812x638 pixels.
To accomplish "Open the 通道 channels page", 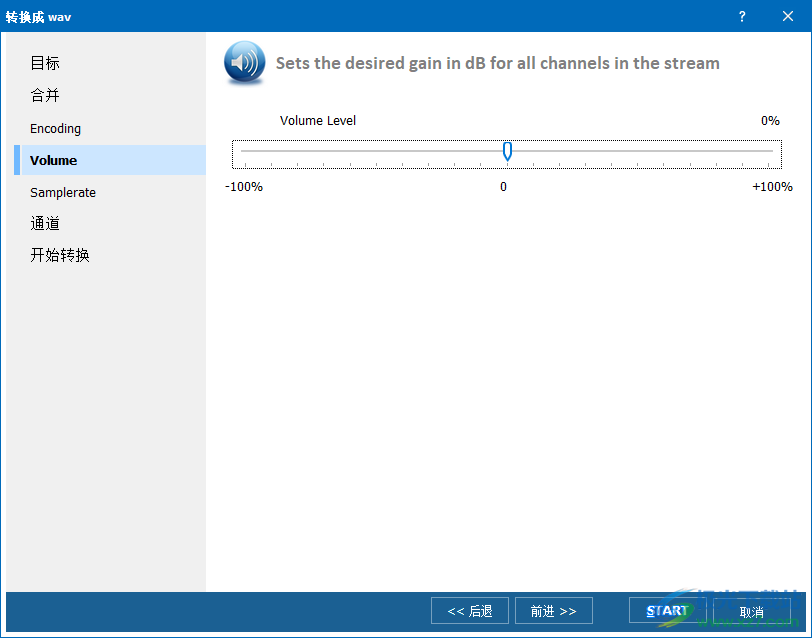I will [x=45, y=224].
